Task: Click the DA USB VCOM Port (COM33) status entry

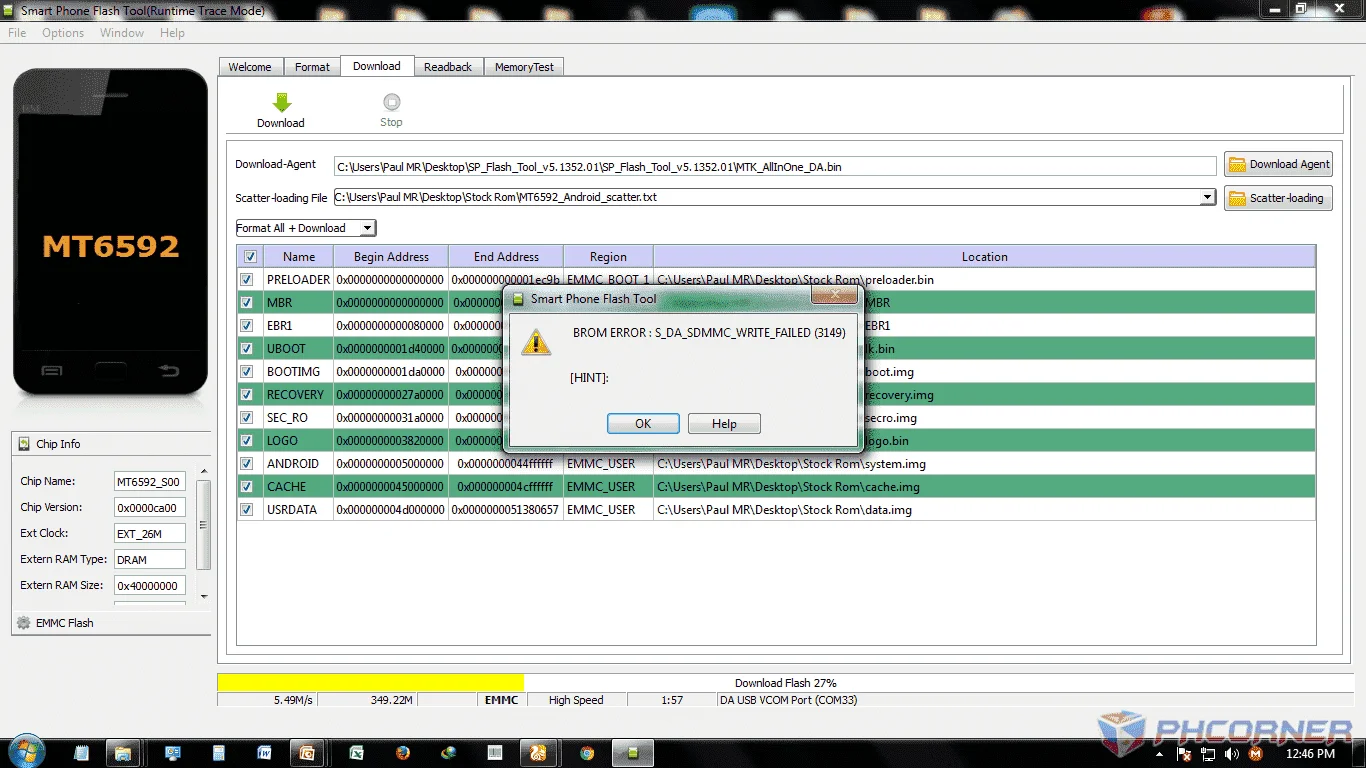Action: [789, 700]
